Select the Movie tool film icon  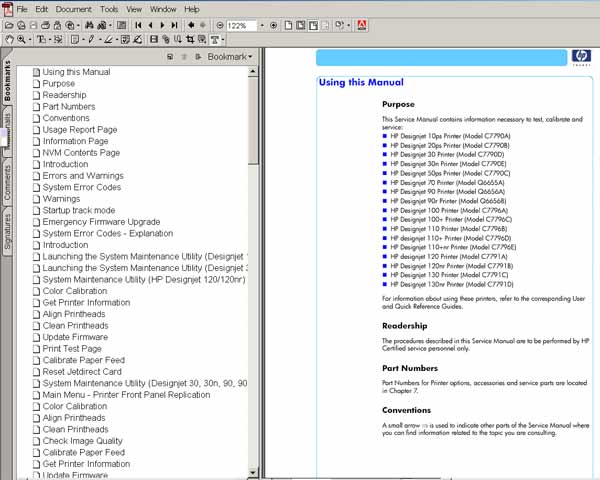[x=154, y=39]
